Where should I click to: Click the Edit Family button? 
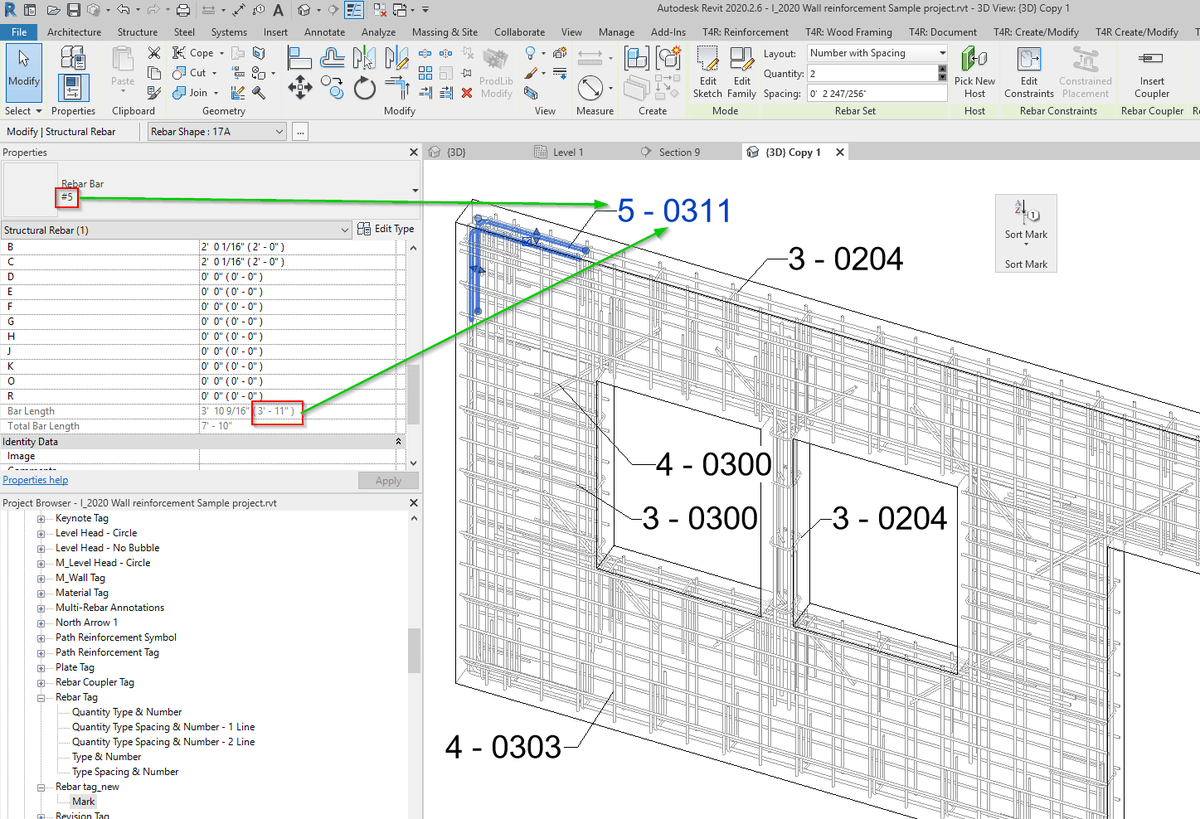point(742,72)
